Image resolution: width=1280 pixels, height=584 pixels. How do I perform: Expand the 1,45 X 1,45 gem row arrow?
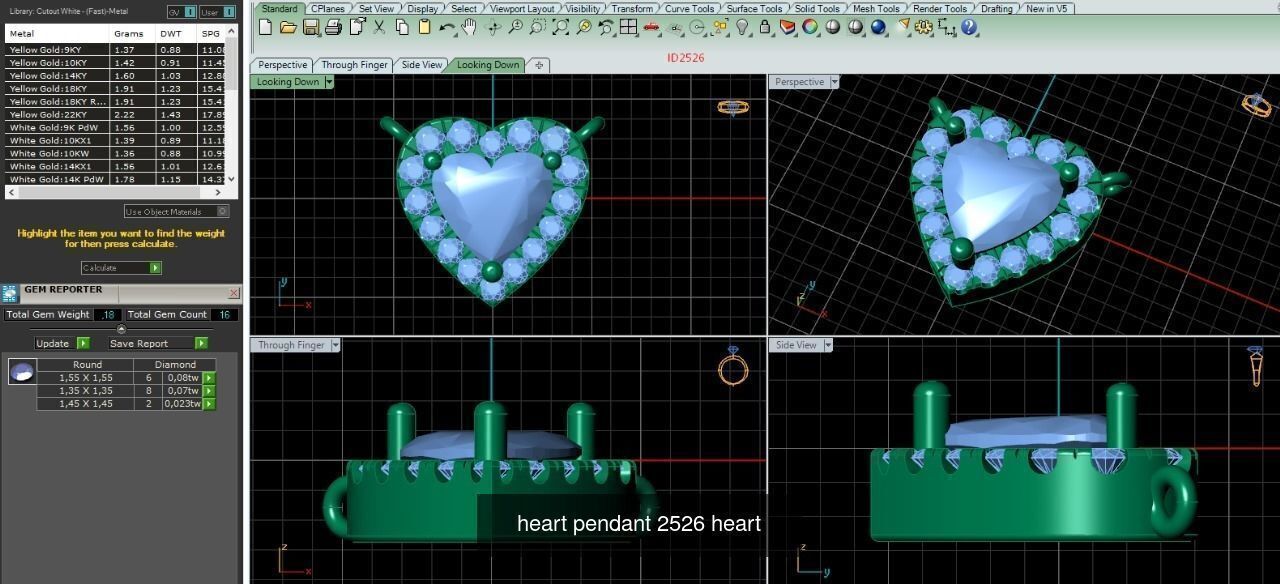pyautogui.click(x=209, y=404)
